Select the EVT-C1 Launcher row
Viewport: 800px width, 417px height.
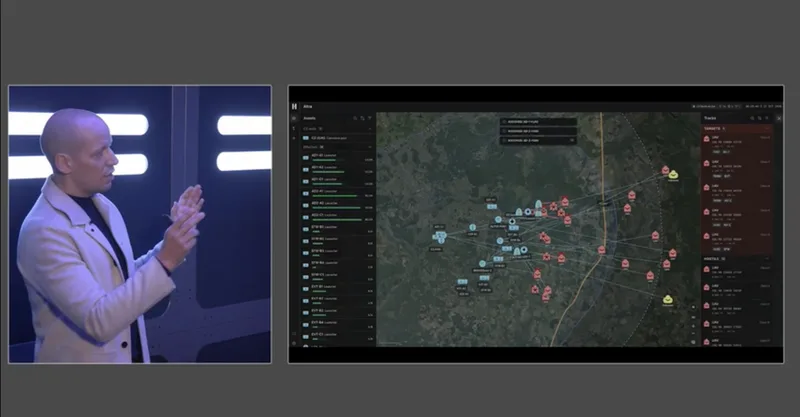point(338,336)
